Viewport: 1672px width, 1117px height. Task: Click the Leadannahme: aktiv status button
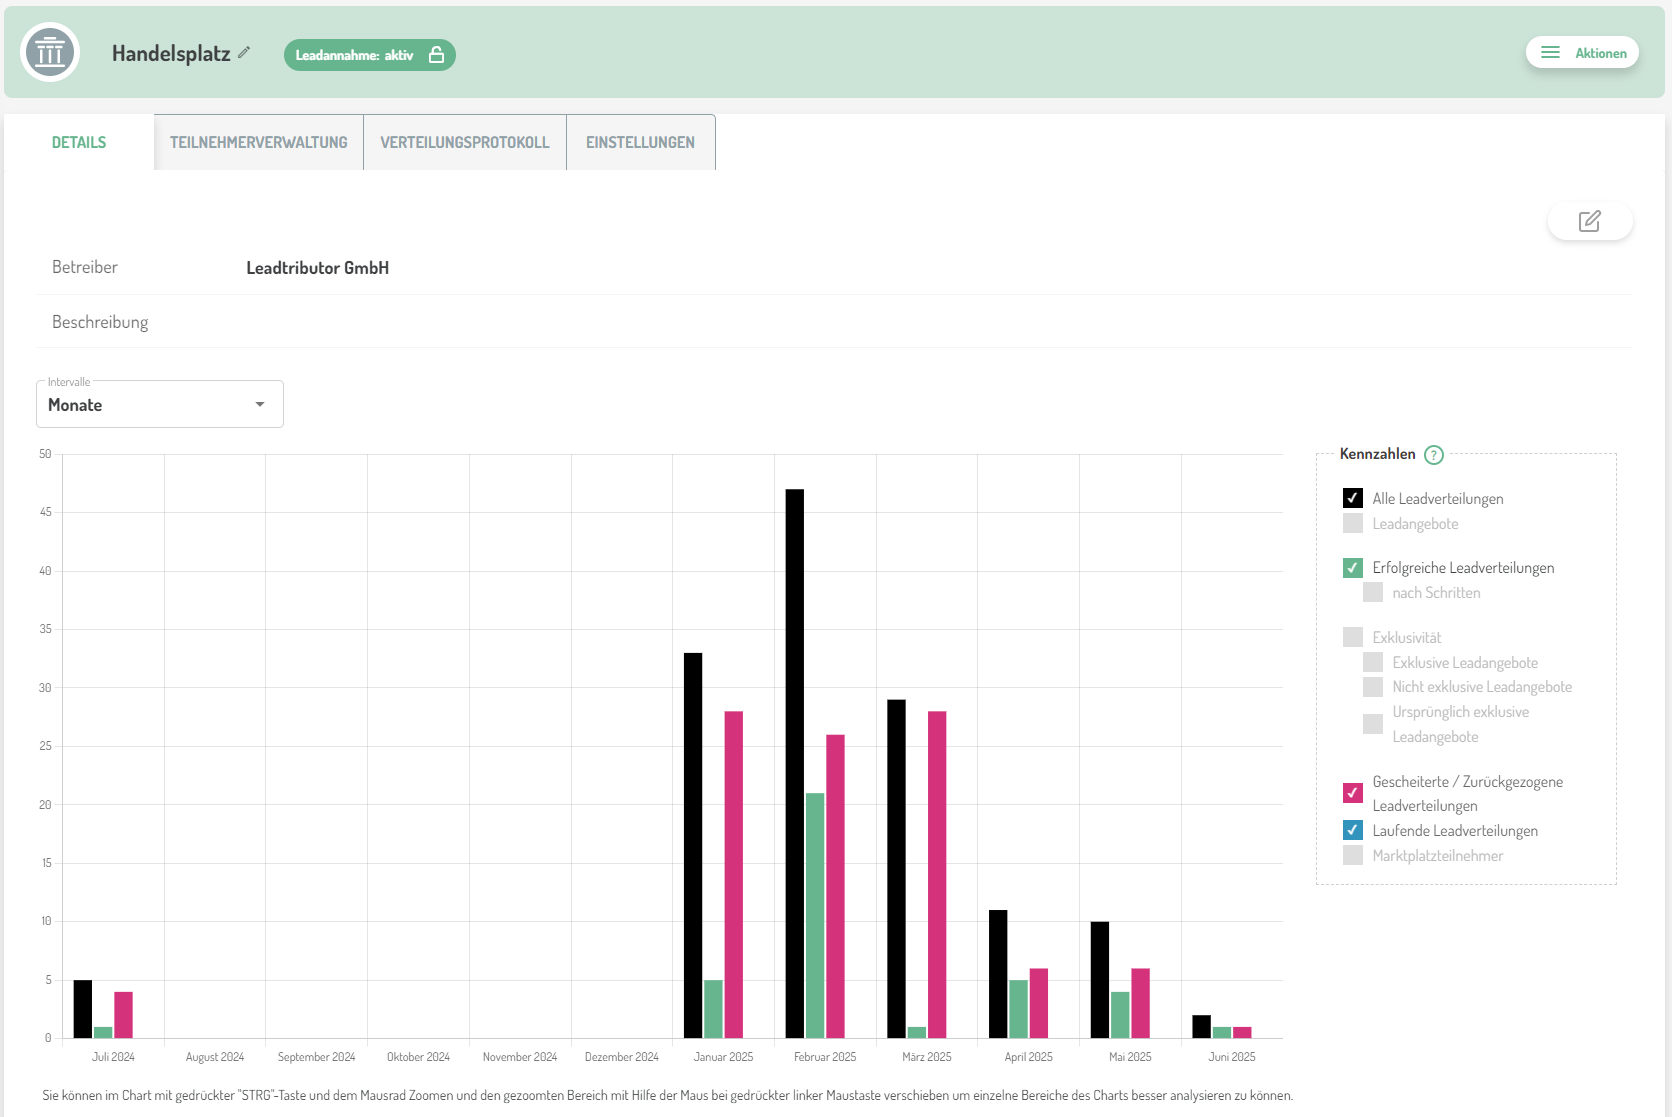point(355,55)
